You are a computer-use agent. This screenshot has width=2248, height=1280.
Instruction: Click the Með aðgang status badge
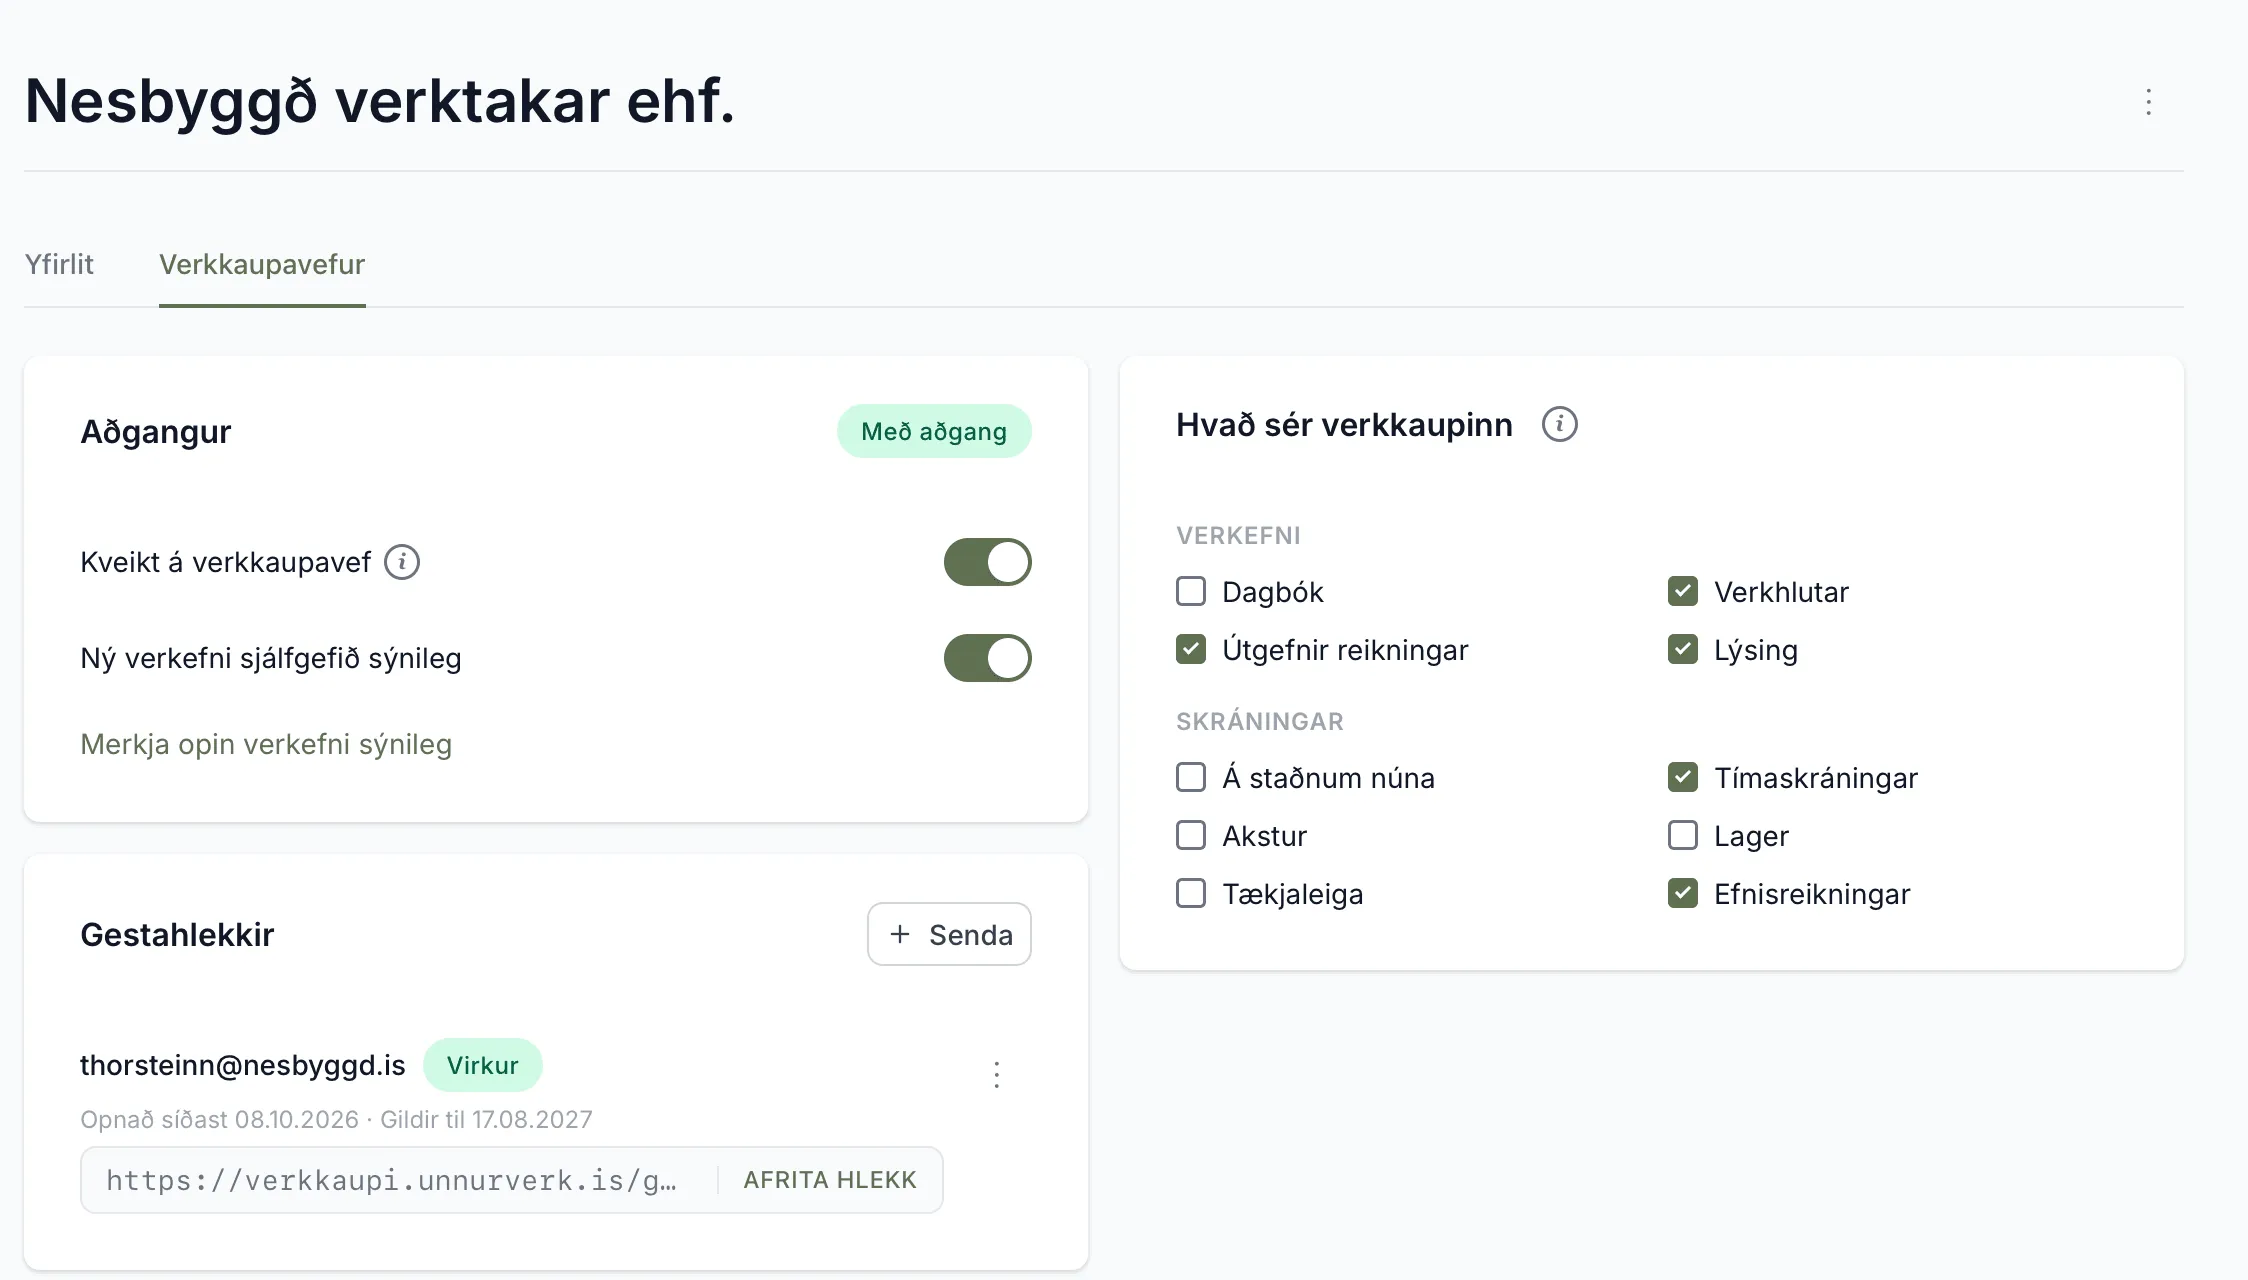(934, 431)
